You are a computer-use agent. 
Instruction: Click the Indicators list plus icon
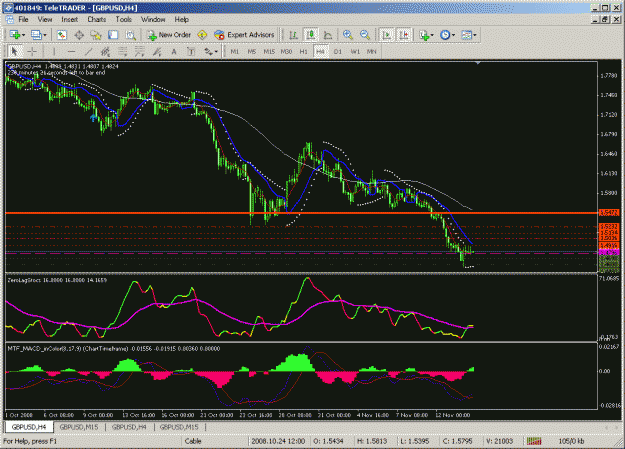pos(425,35)
